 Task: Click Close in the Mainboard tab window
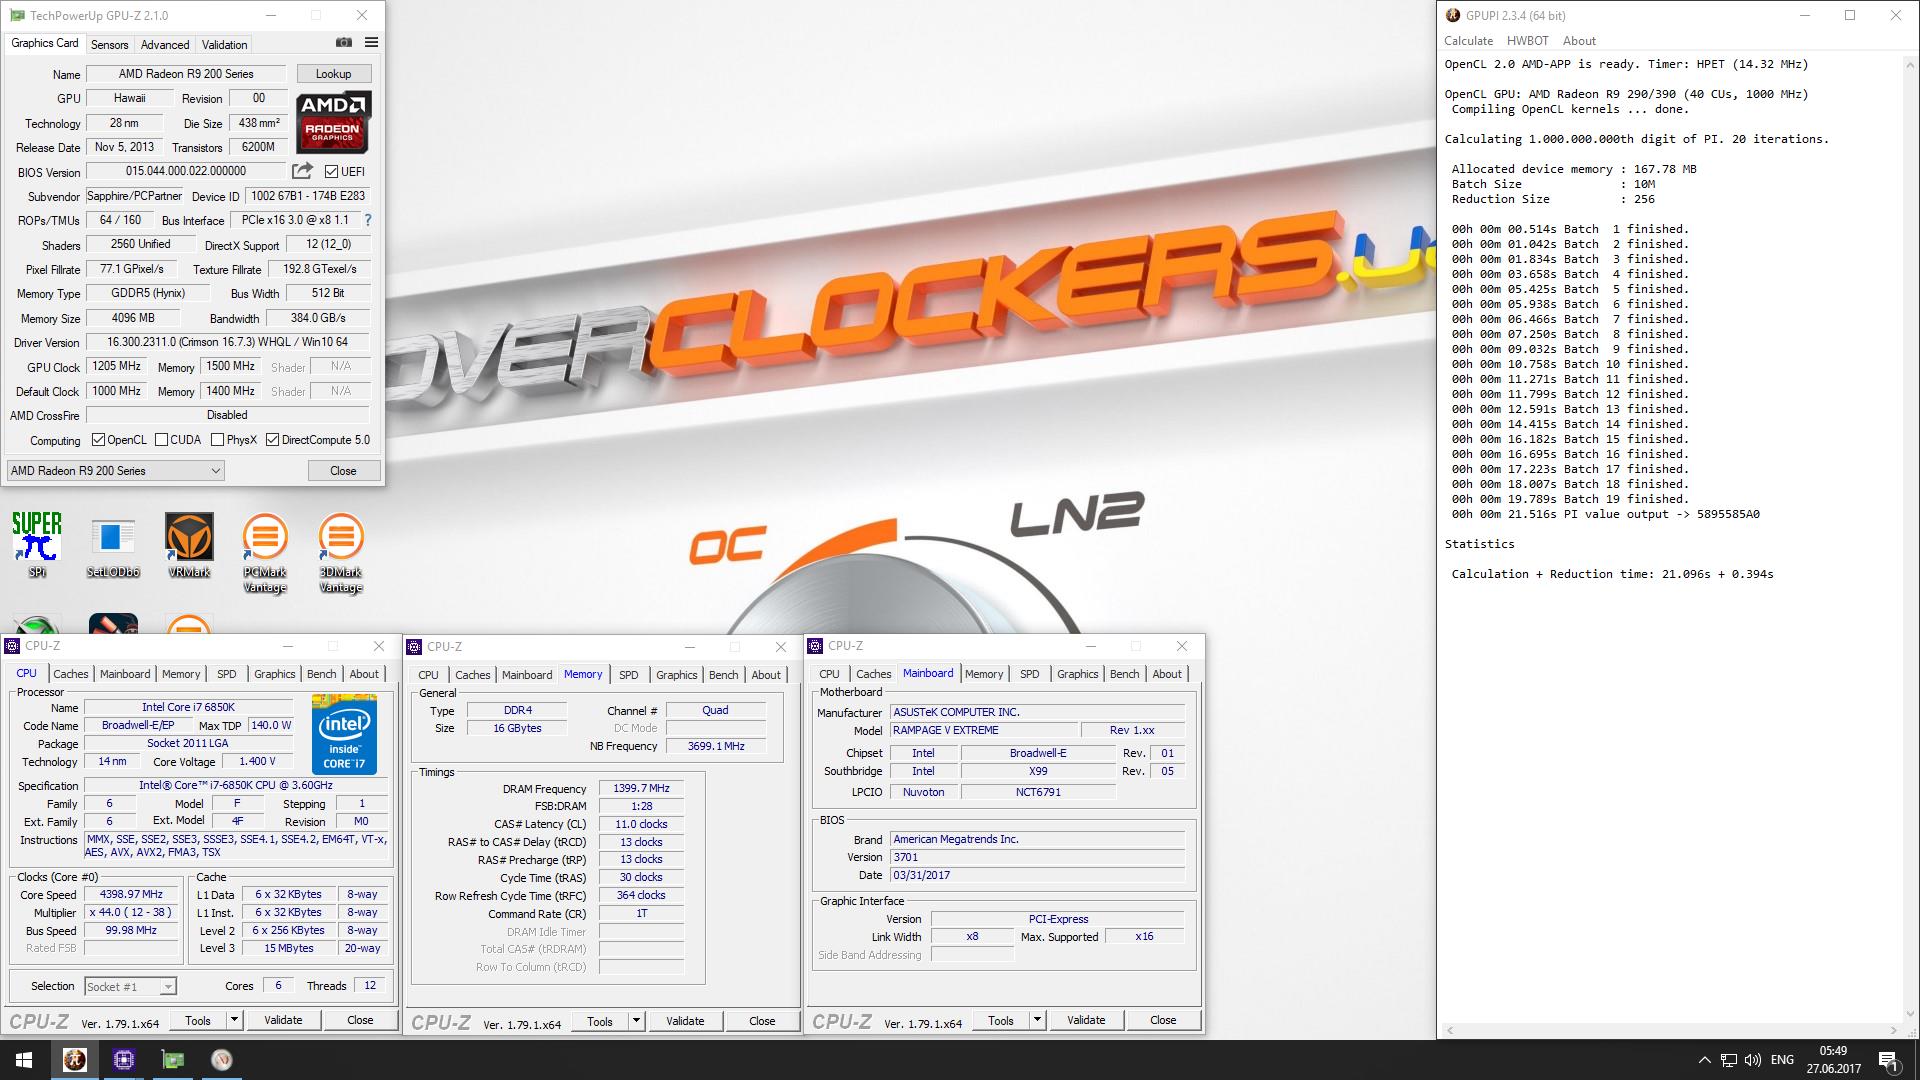1163,1020
